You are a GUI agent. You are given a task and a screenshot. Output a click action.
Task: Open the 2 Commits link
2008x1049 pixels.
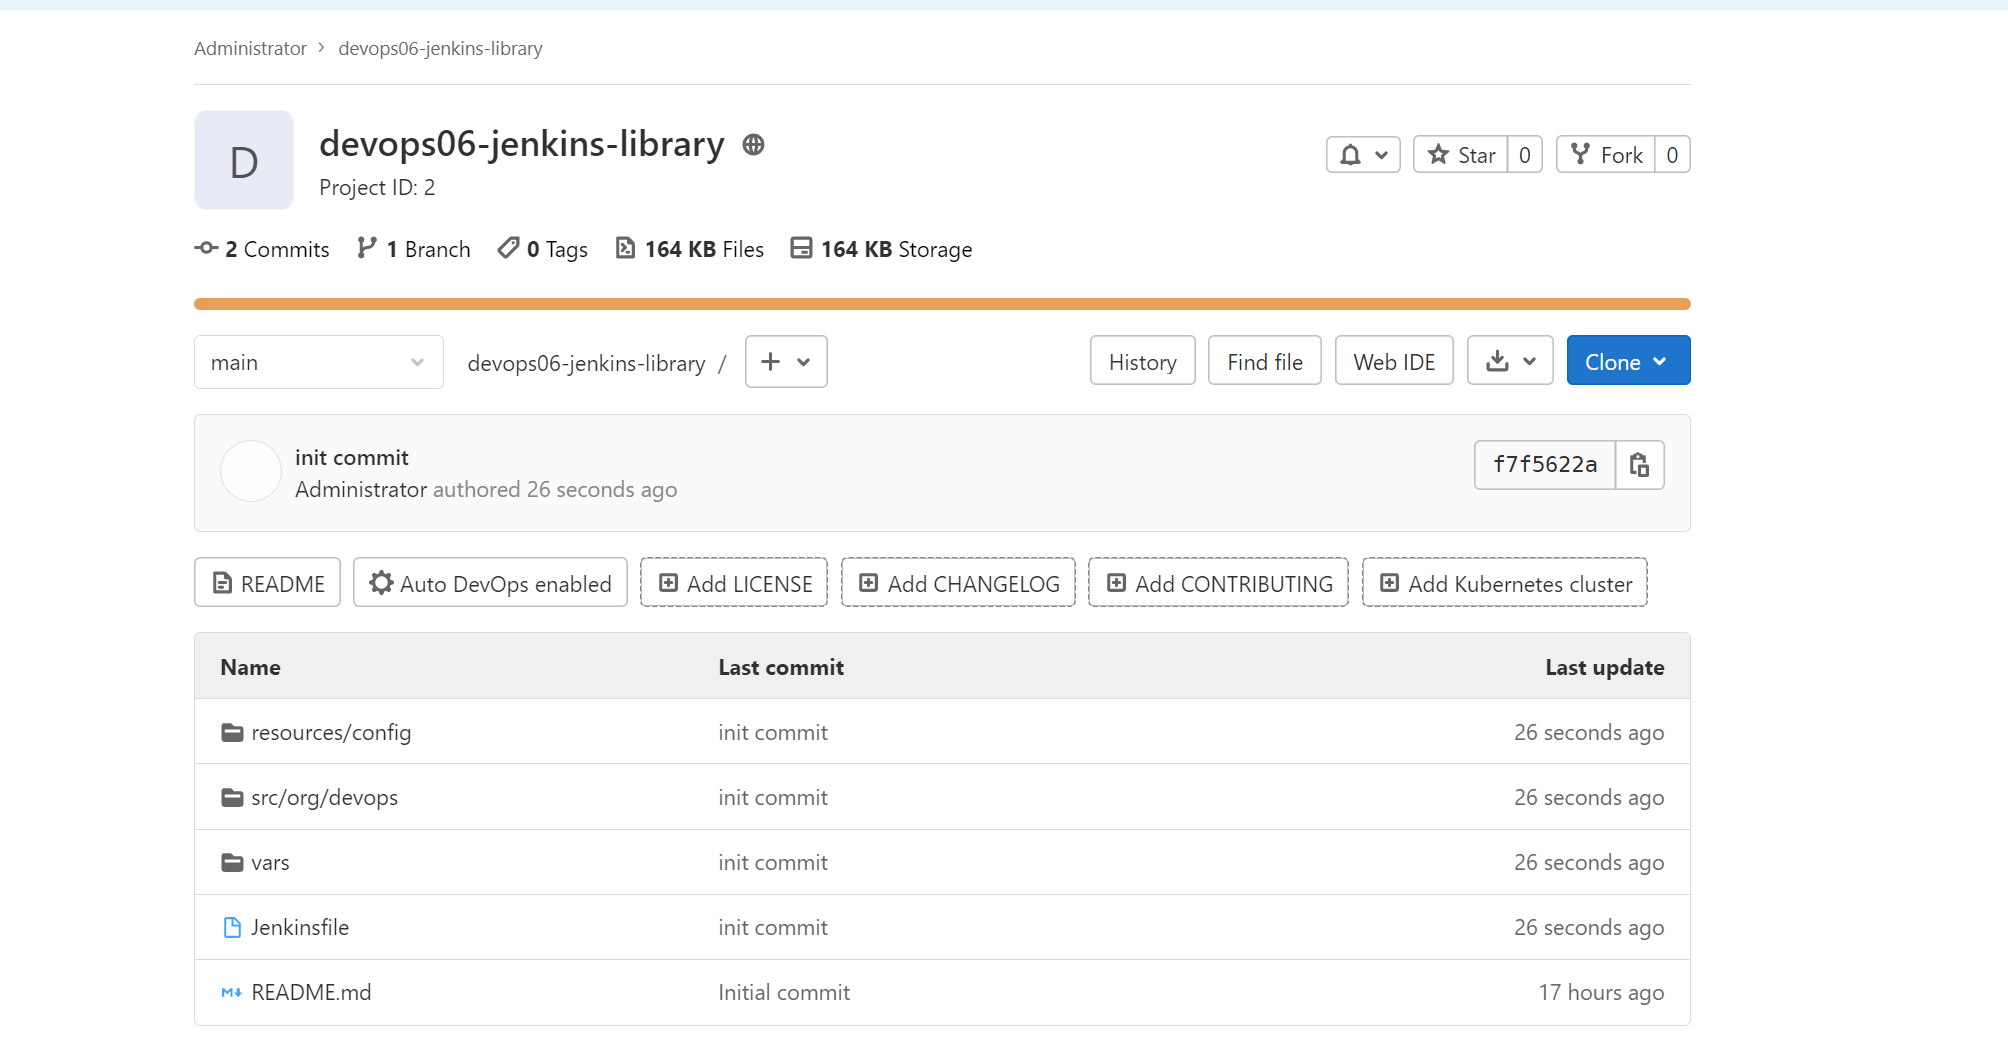tap(262, 249)
